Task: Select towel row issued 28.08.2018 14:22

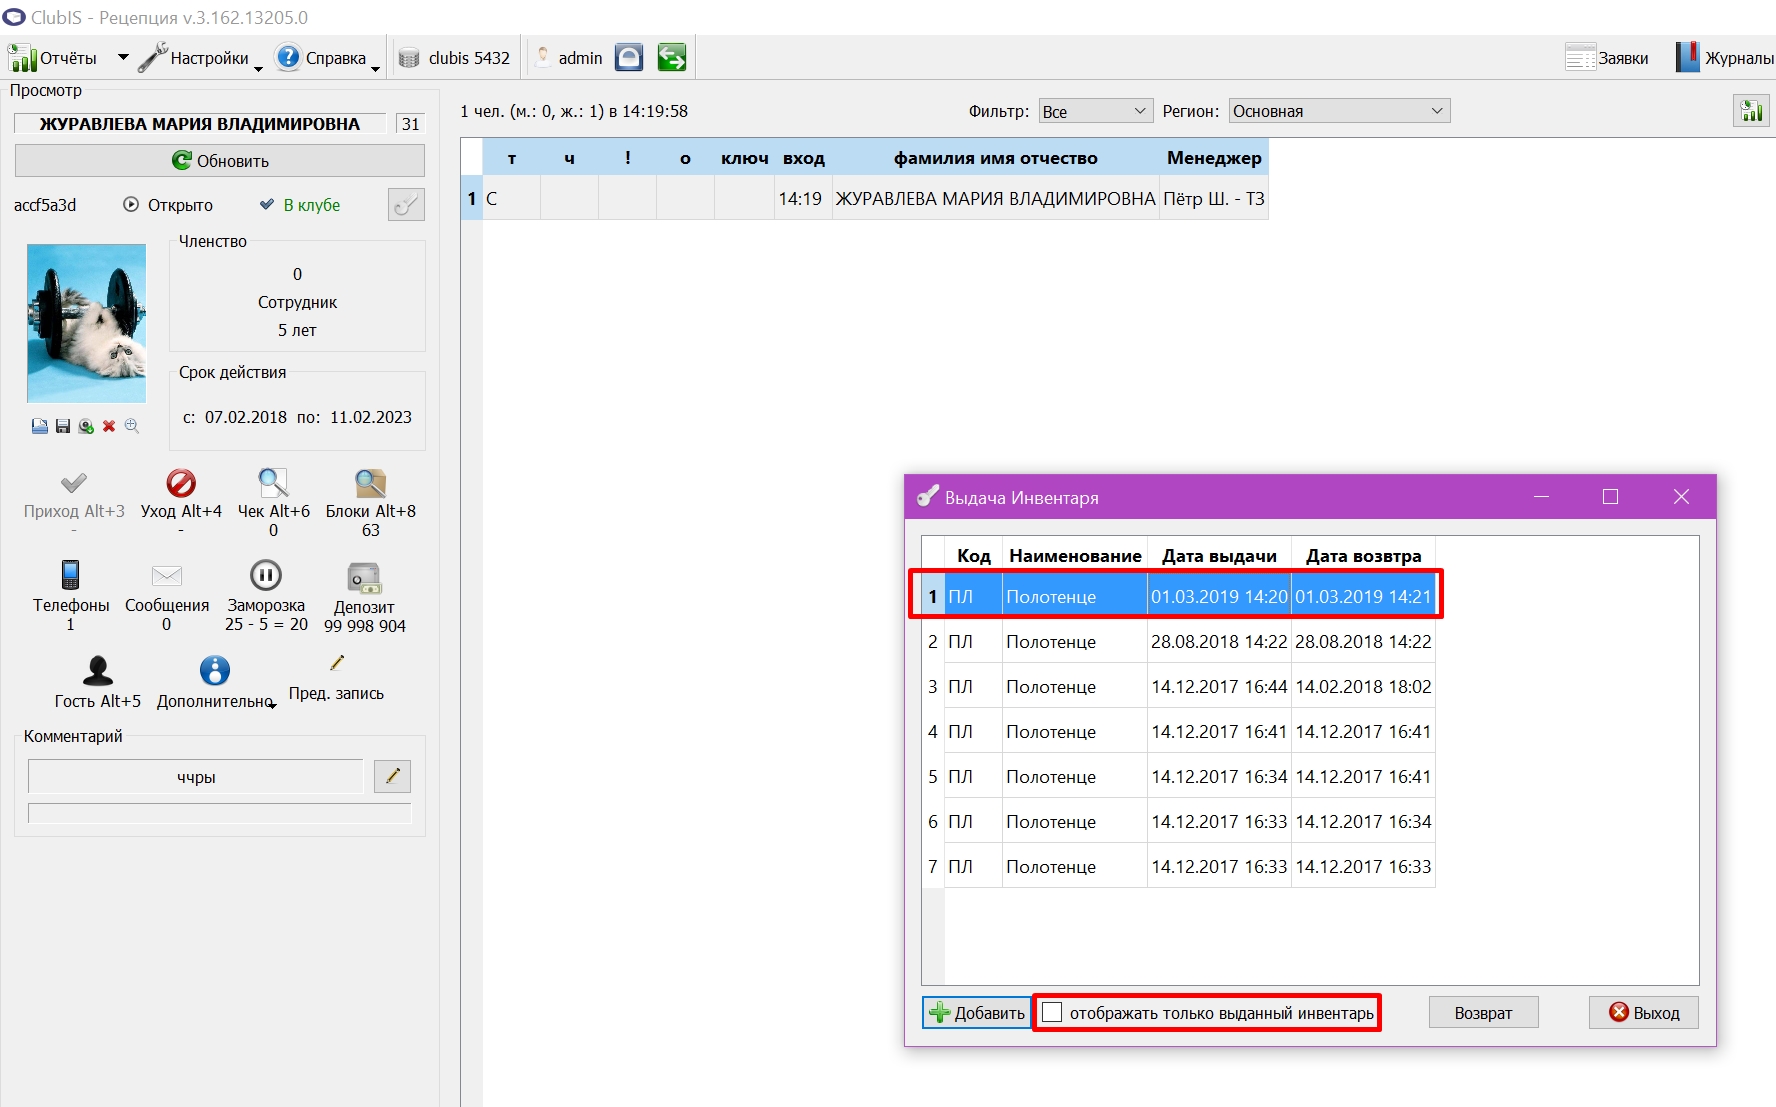Action: 1178,642
